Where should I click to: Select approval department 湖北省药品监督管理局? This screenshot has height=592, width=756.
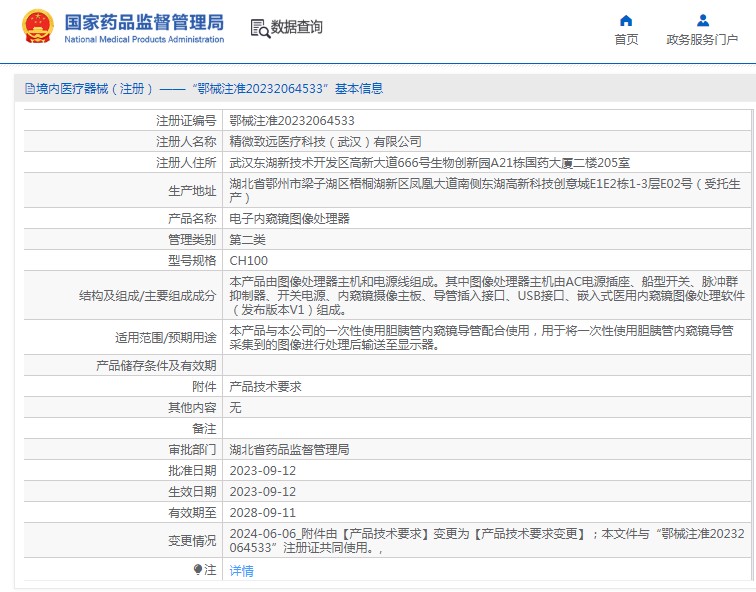[289, 450]
